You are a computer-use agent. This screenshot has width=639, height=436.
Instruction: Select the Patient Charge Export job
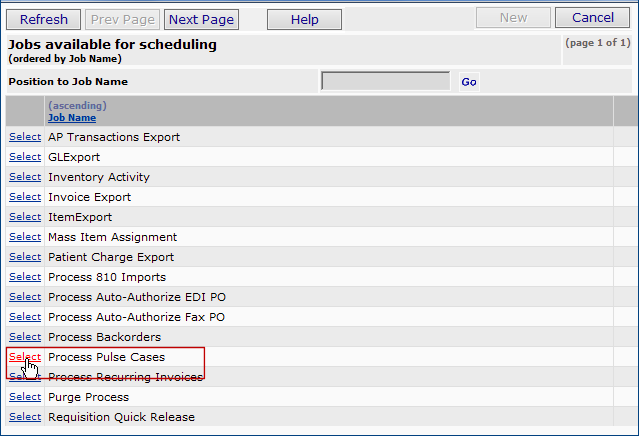(x=25, y=257)
